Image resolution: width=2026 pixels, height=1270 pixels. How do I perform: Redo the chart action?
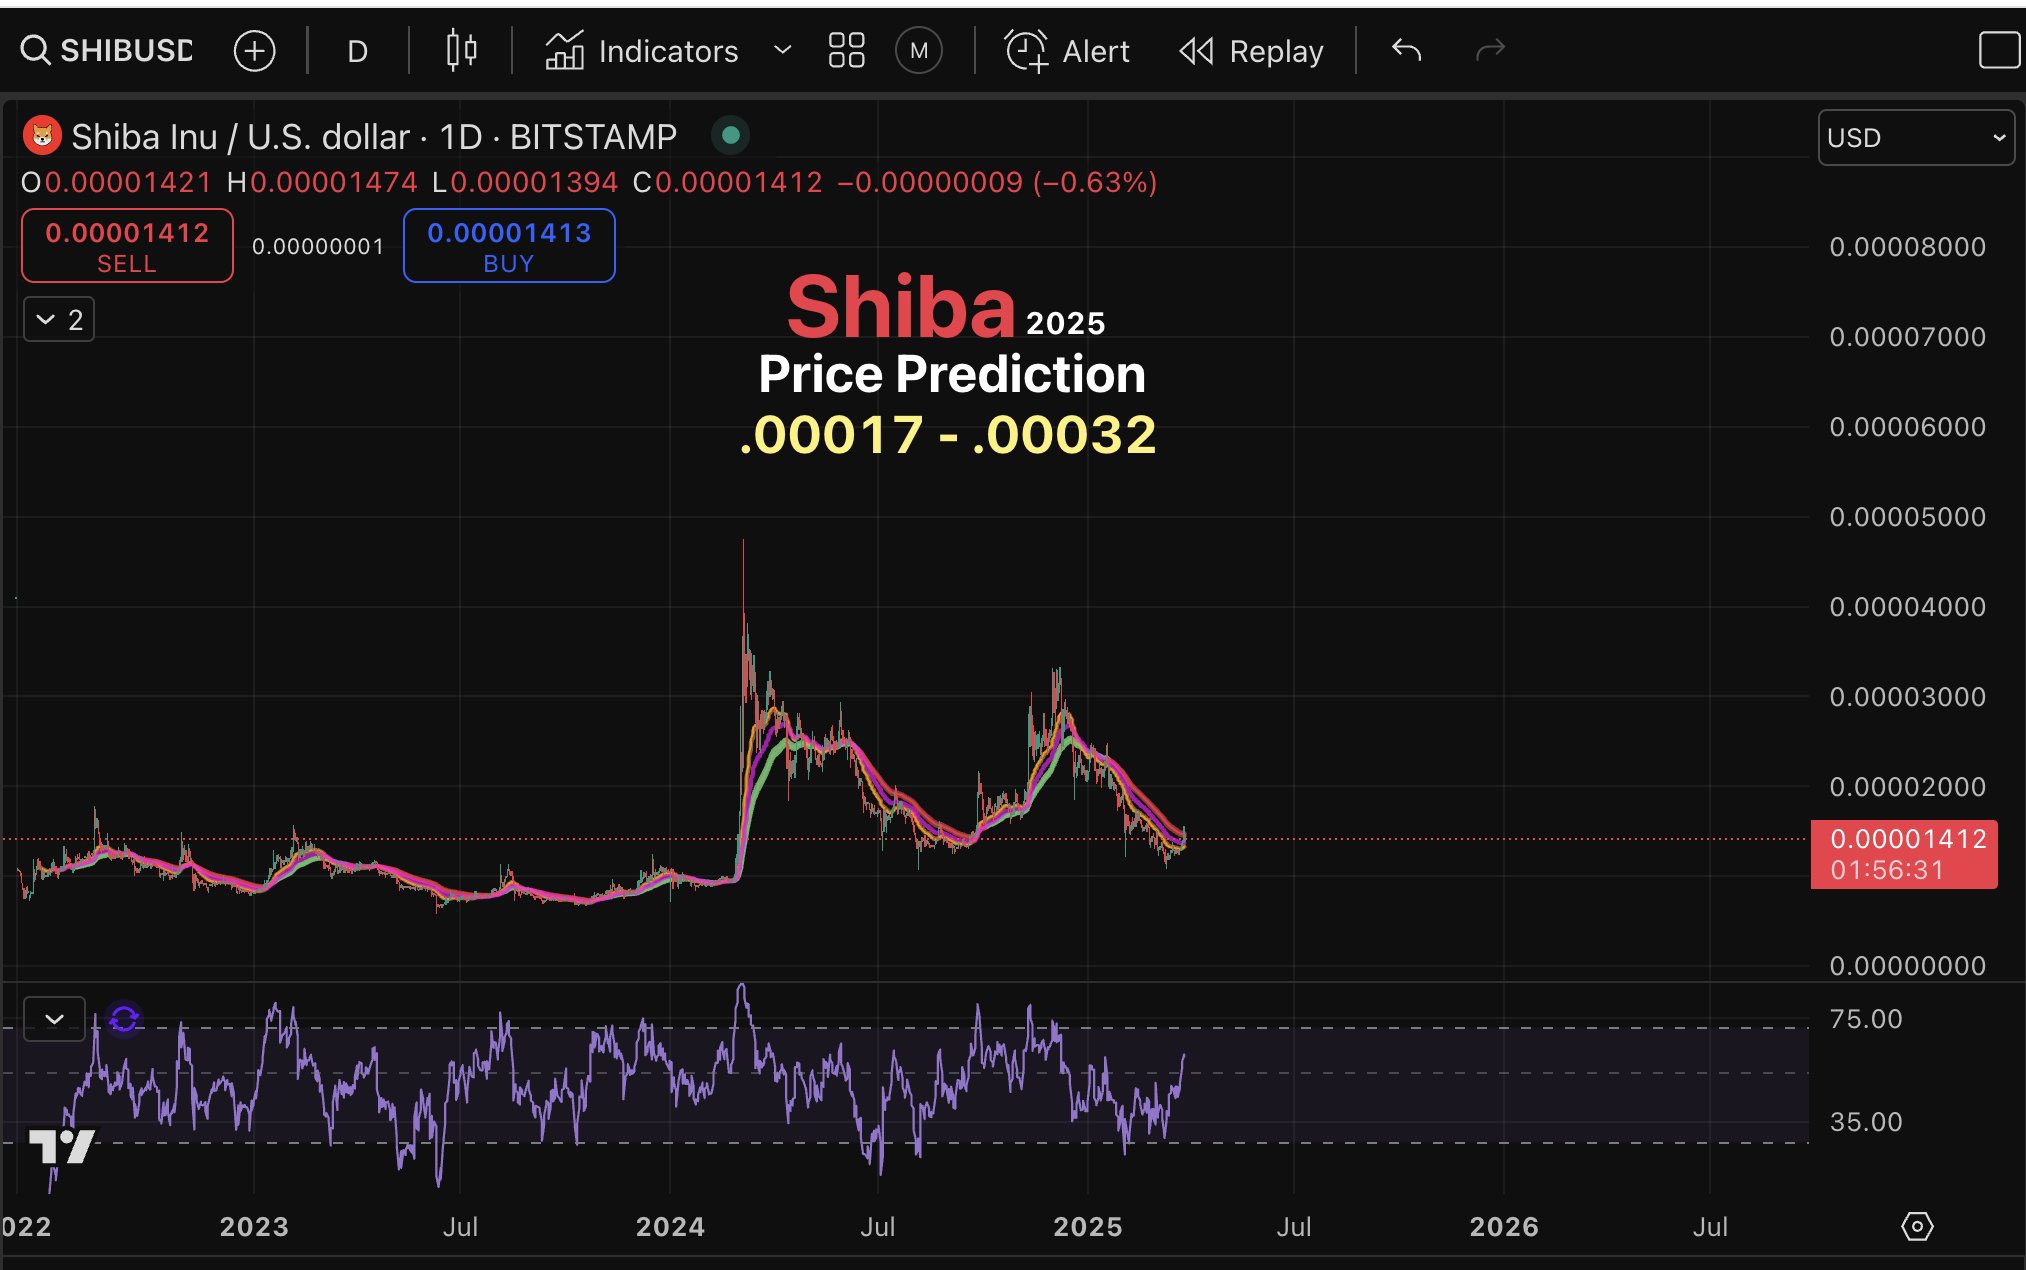(1490, 49)
